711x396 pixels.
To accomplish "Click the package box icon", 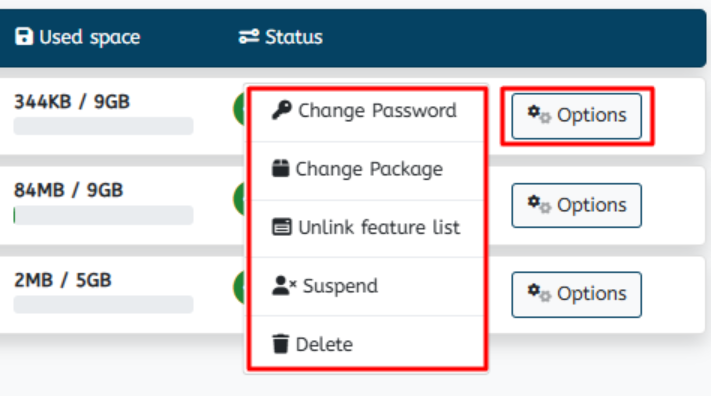I will tap(280, 168).
